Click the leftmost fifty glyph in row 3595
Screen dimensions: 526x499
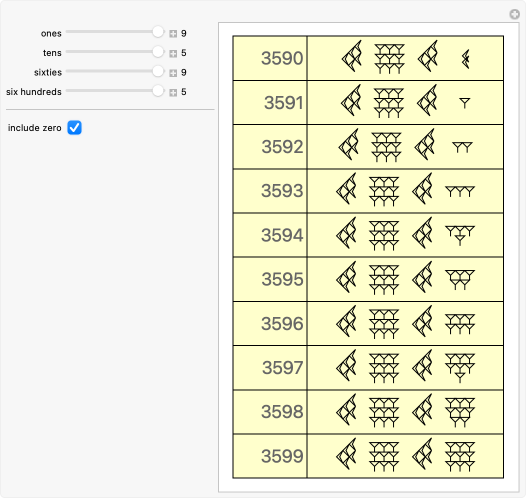pos(346,278)
